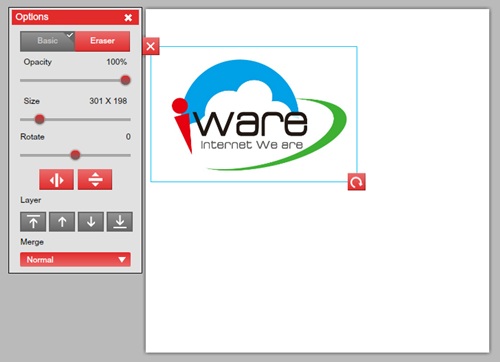This screenshot has height=362, width=500.
Task: Send layer to the very bottom
Action: (120, 222)
